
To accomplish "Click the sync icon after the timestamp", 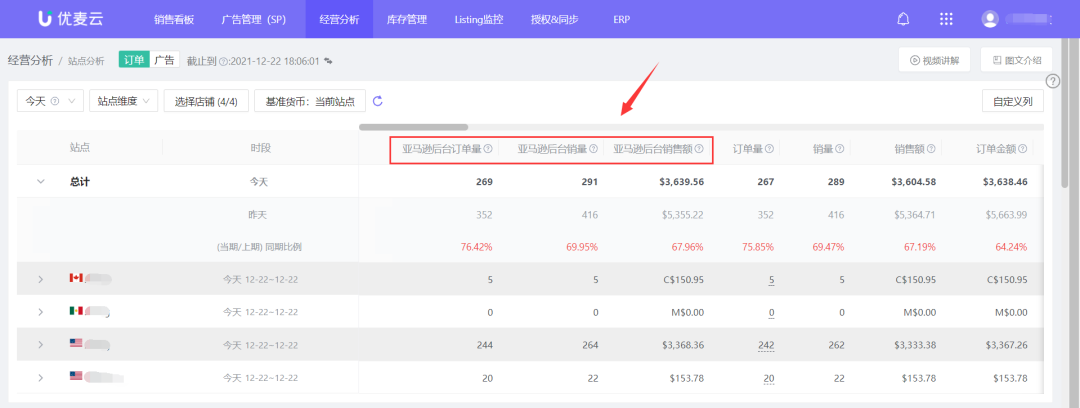I will [x=329, y=61].
